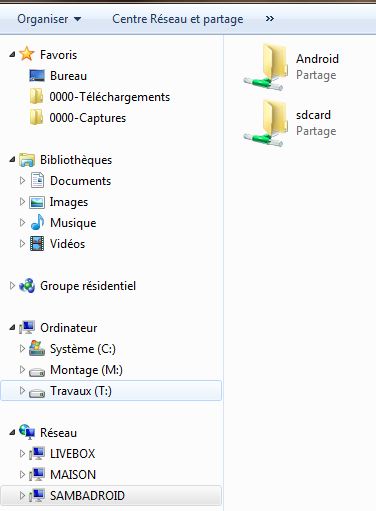
Task: Click the Réseau network globe icon
Action: tap(27, 432)
